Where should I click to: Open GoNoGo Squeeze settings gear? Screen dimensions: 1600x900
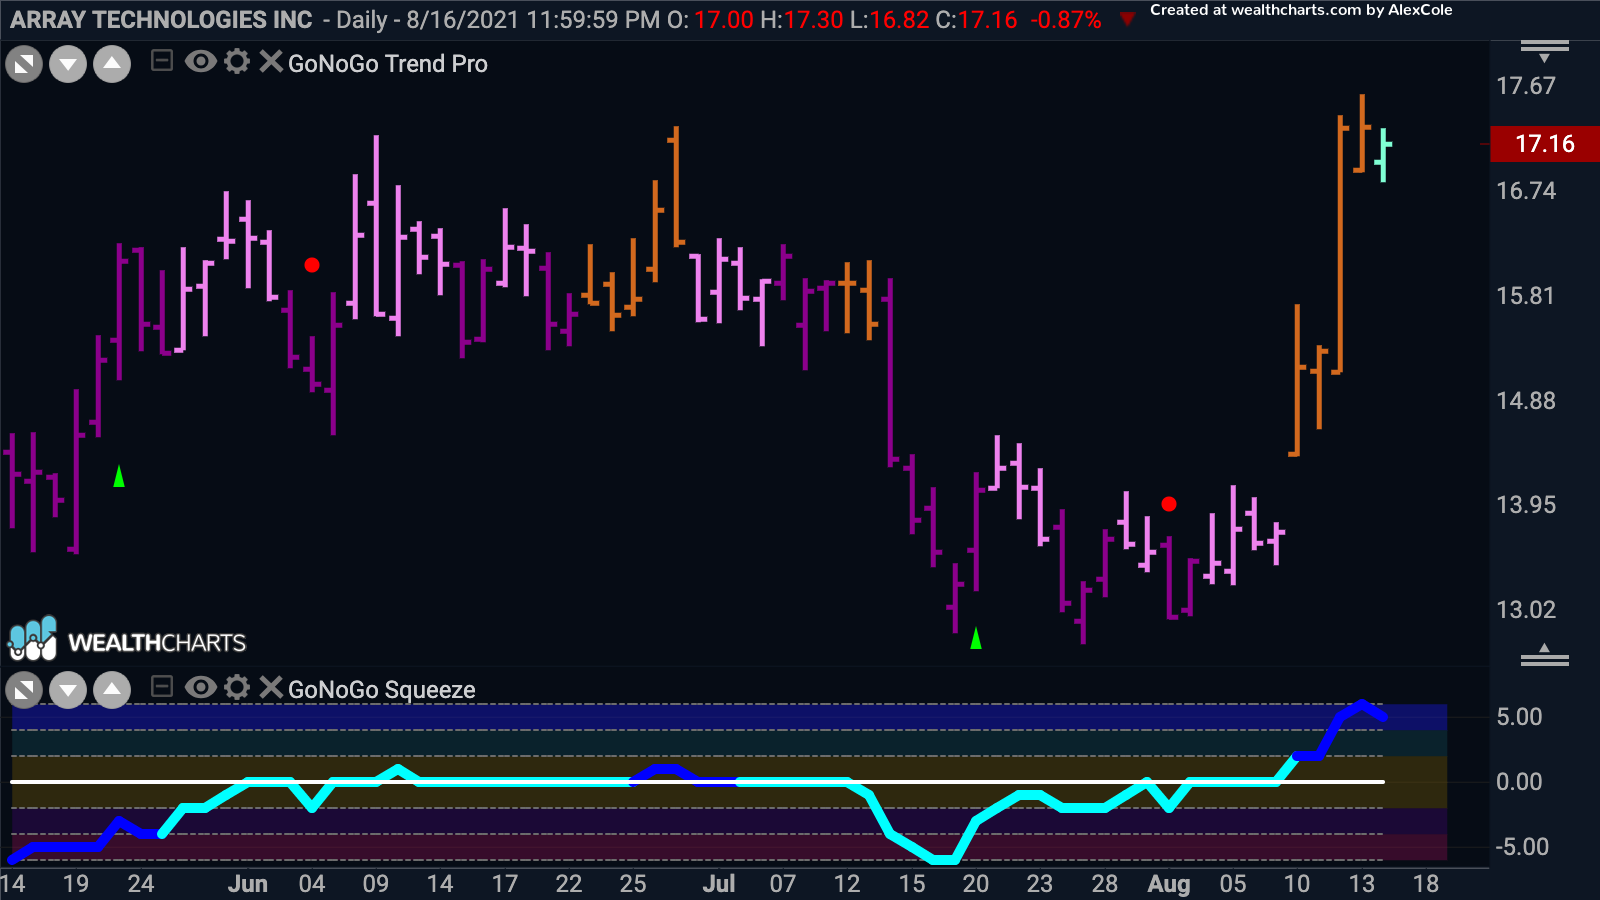(x=237, y=687)
